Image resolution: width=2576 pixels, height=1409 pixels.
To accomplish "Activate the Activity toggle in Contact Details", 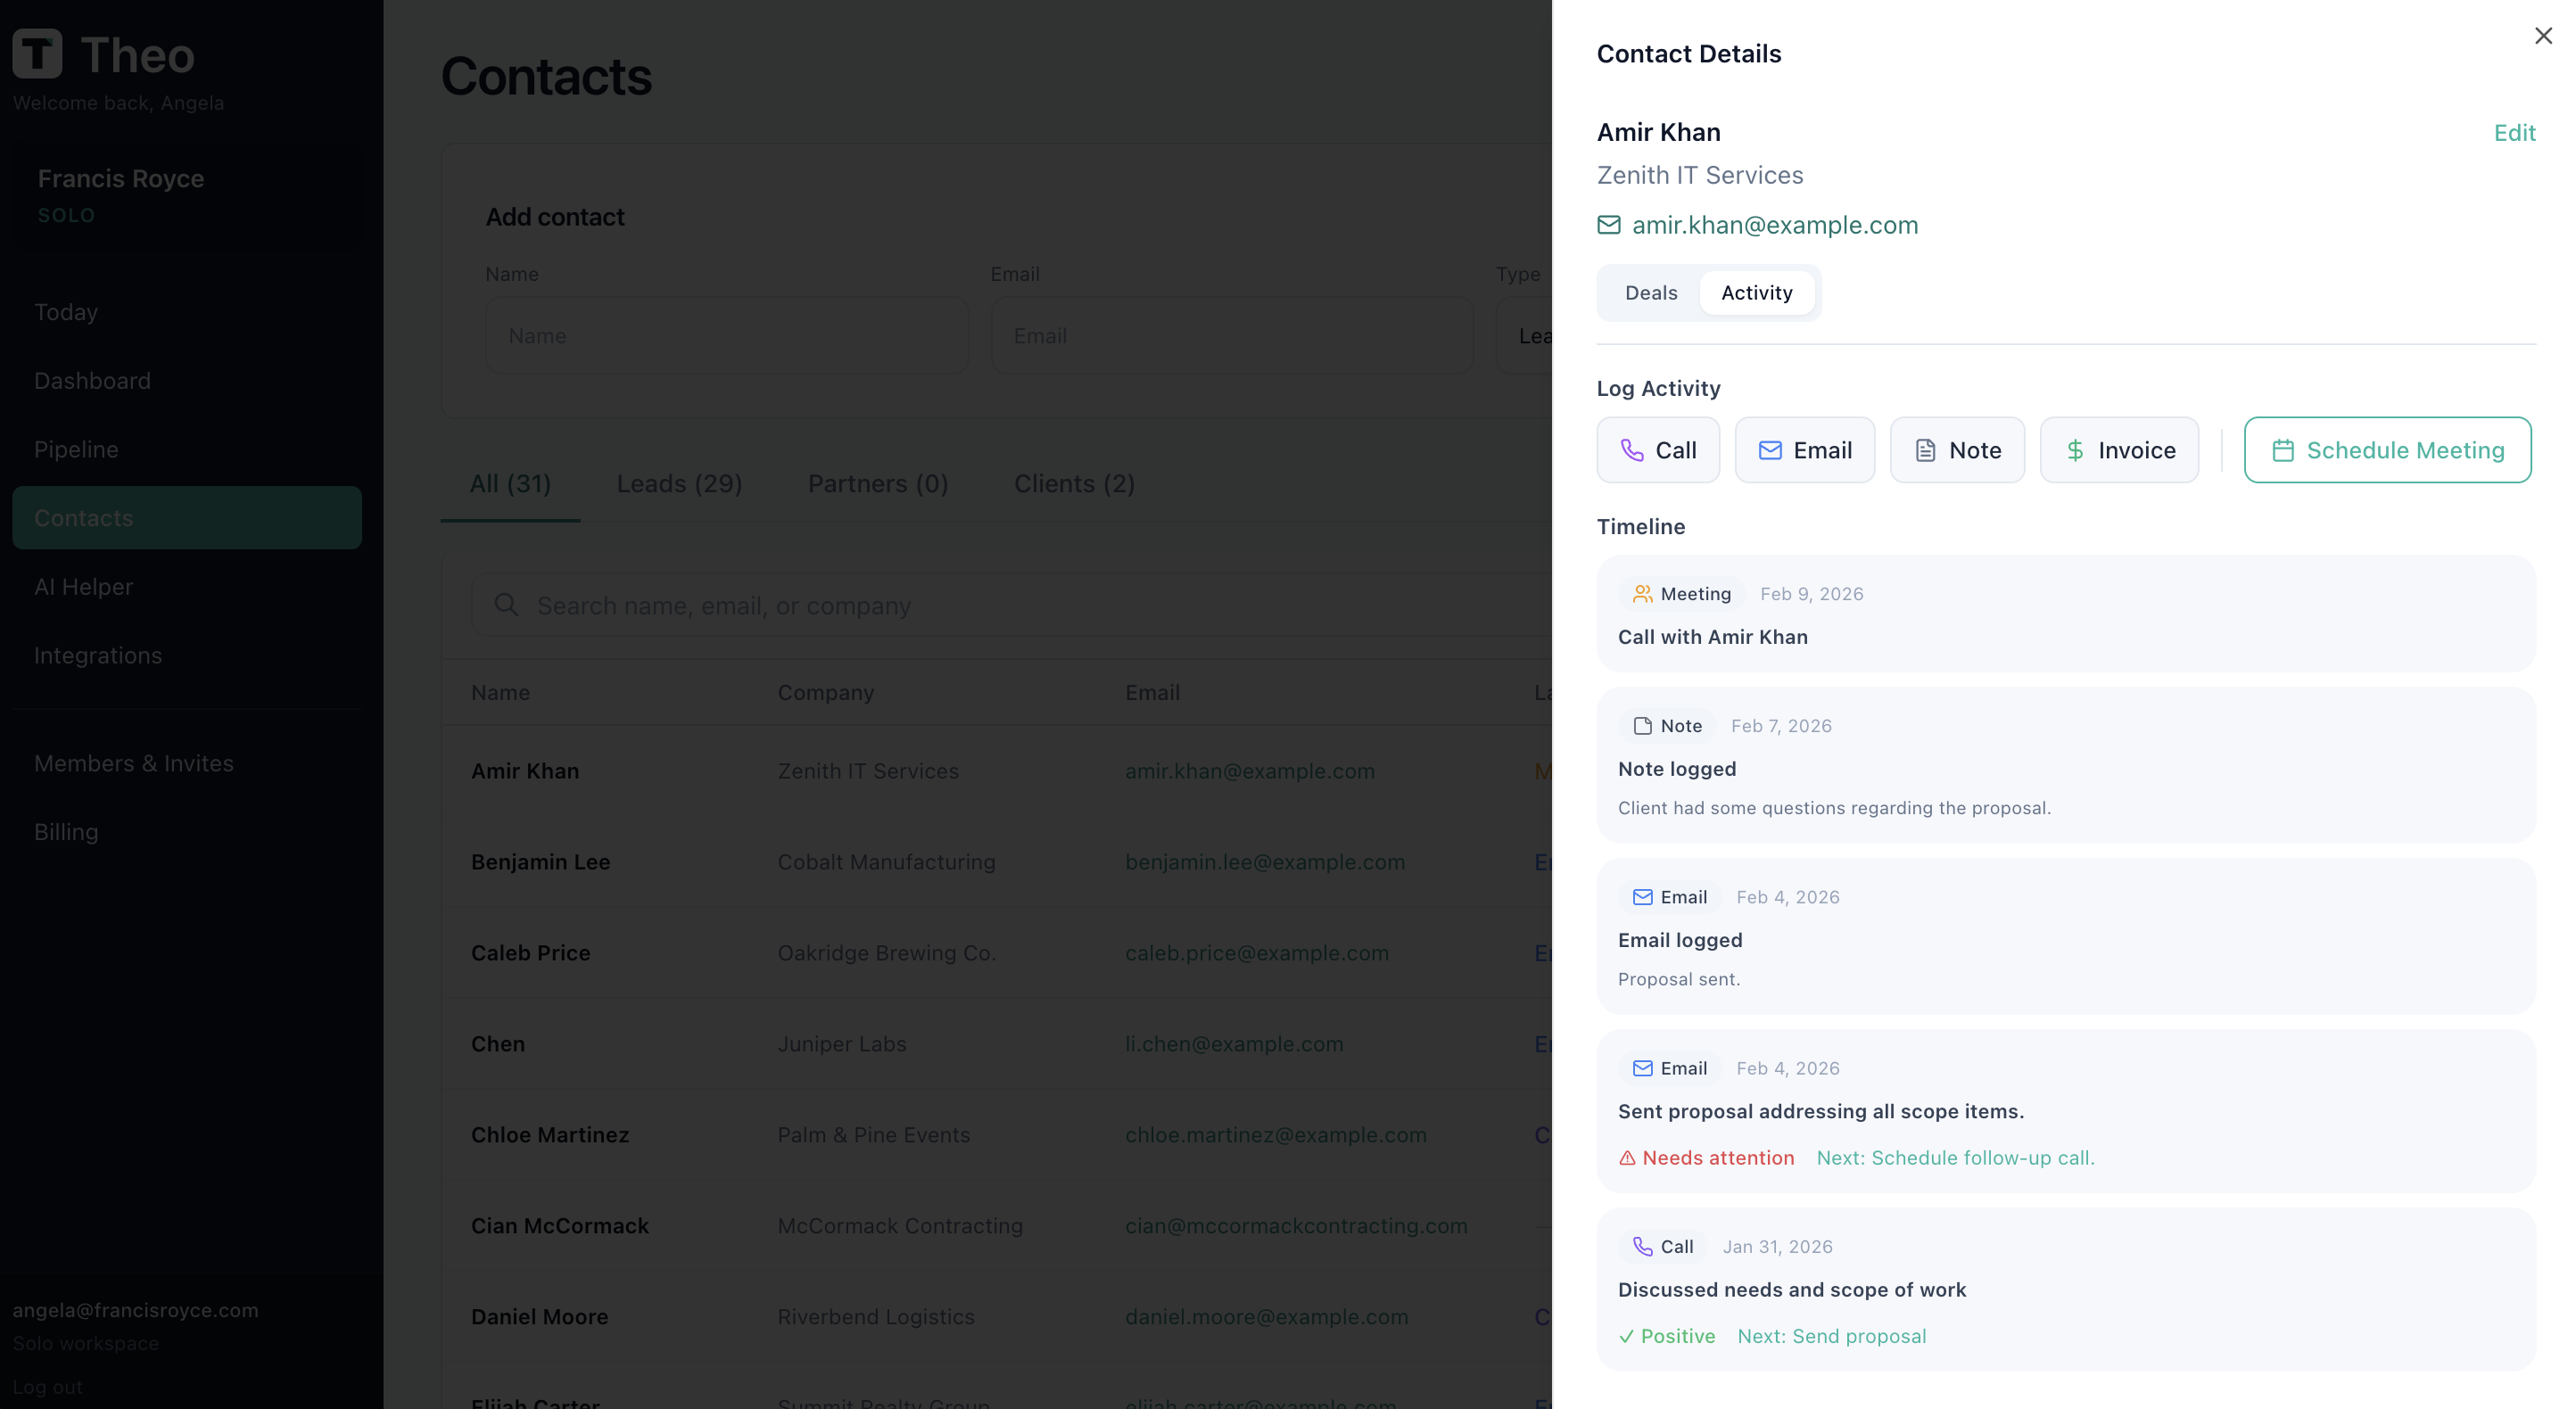I will click(1757, 292).
